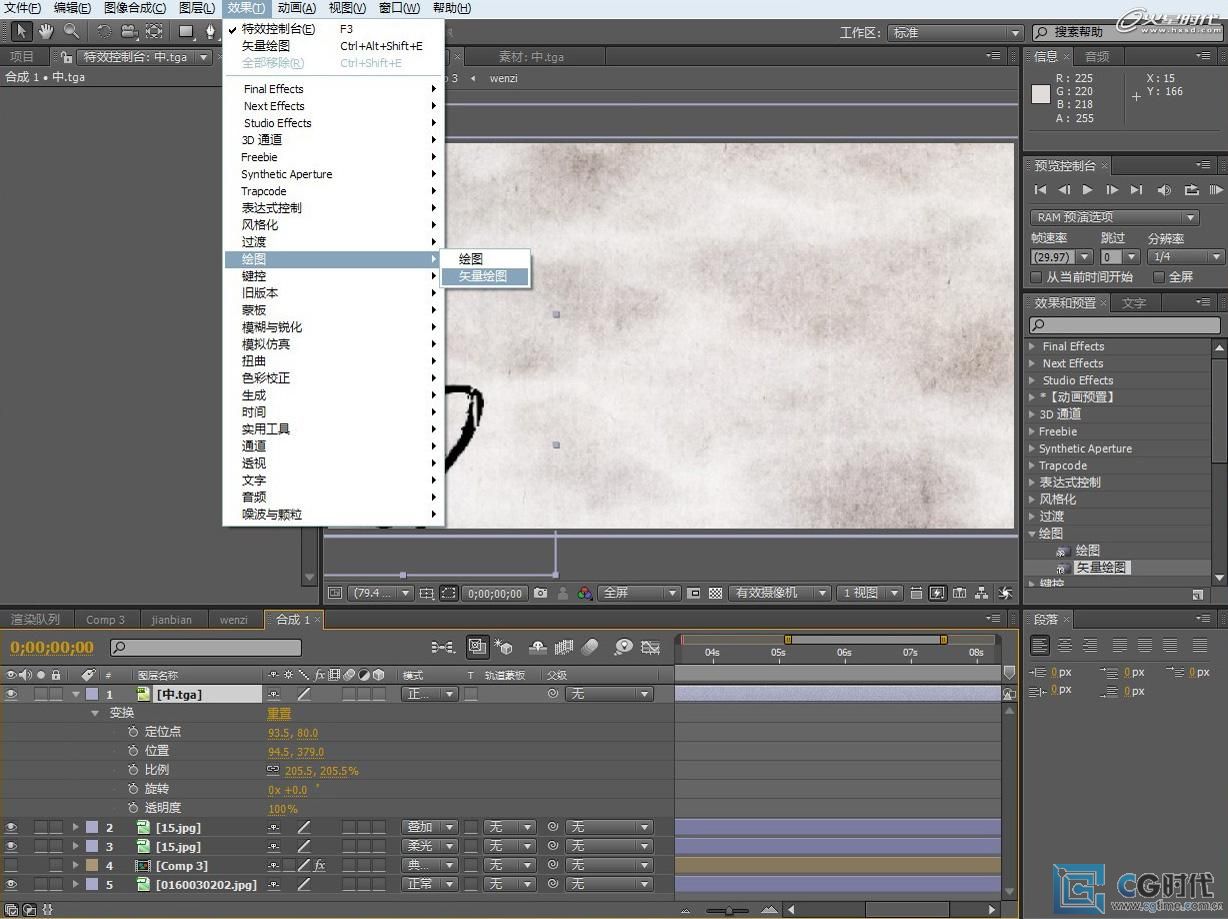Take a snapshot with the camera icon
The width and height of the screenshot is (1228, 919).
(x=541, y=593)
